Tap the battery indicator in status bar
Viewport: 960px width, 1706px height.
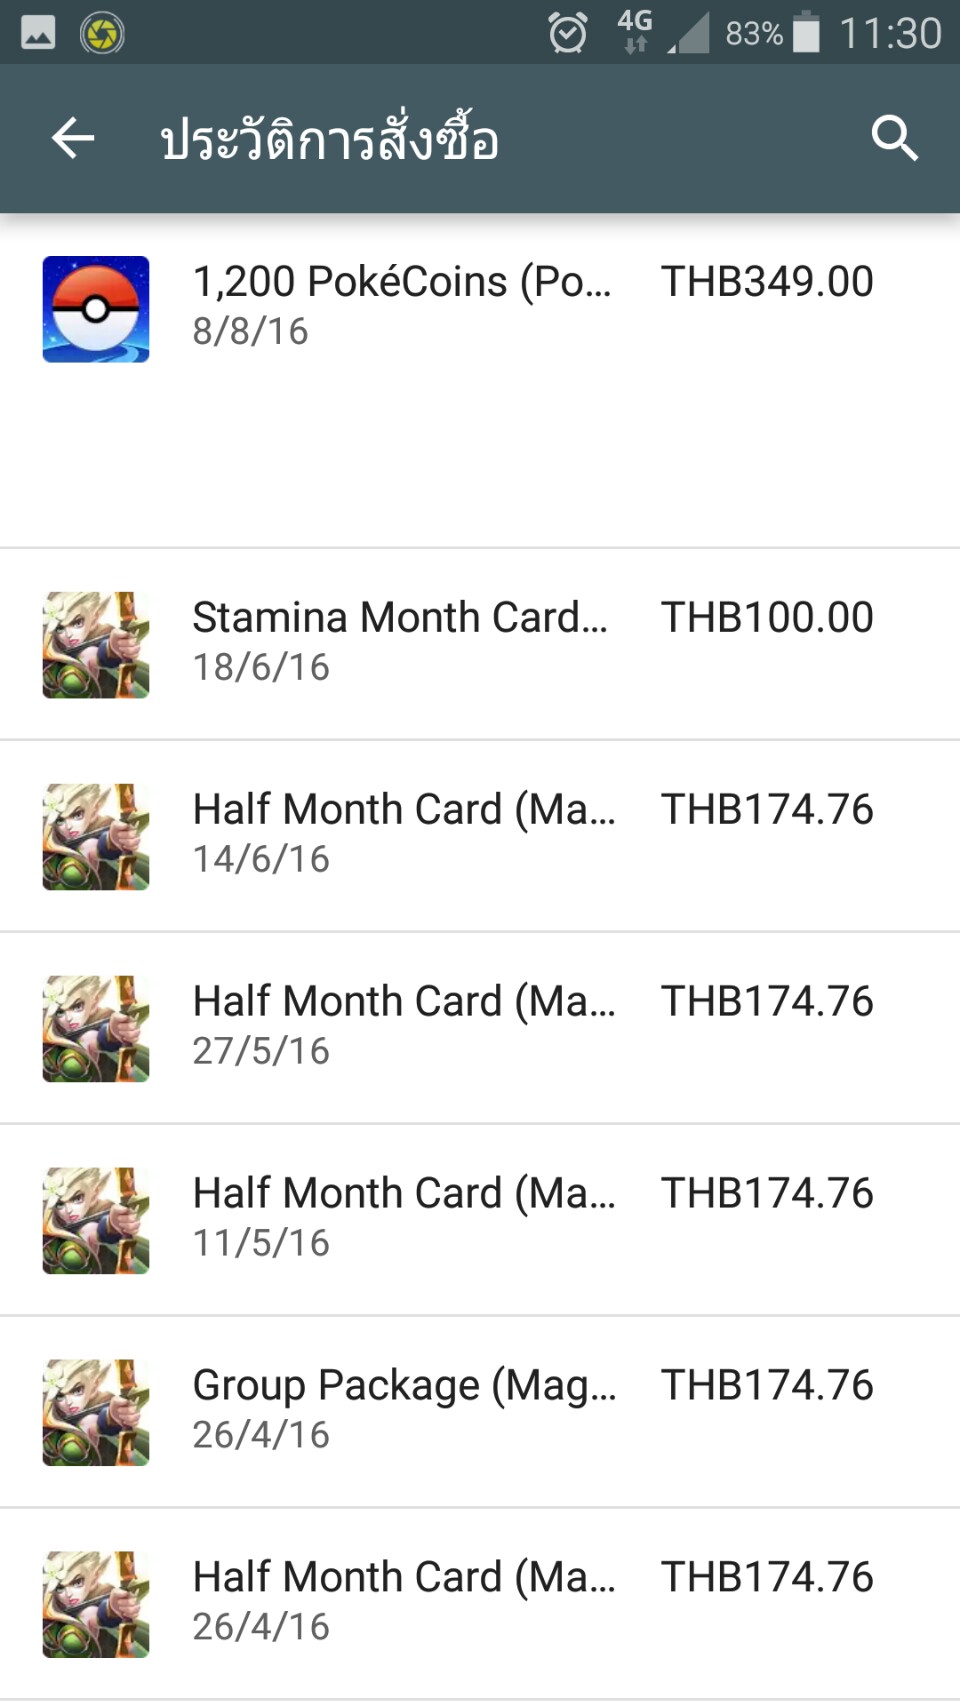click(x=806, y=33)
